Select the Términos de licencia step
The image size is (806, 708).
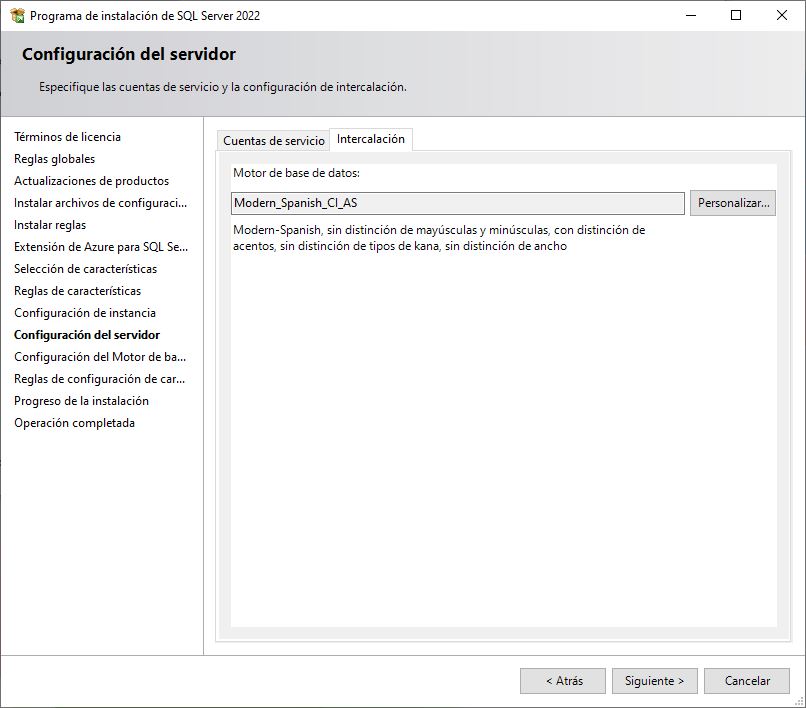[66, 136]
